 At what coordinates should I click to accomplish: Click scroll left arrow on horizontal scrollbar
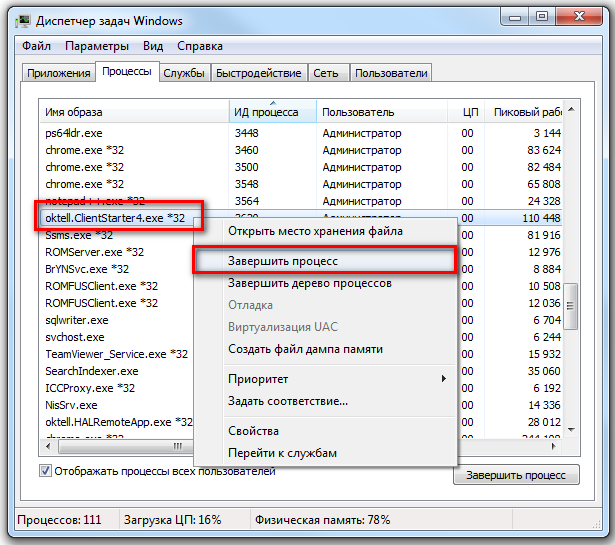[47, 446]
